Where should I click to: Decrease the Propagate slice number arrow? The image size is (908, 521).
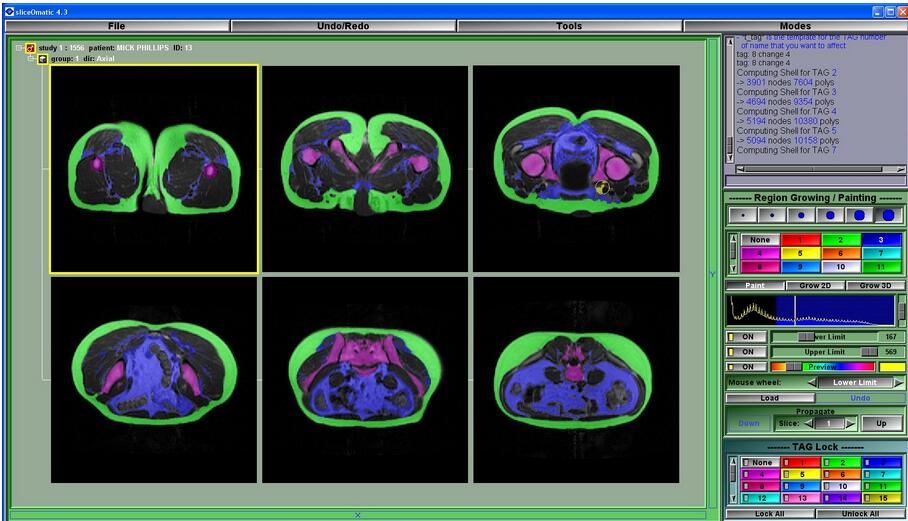pyautogui.click(x=809, y=423)
